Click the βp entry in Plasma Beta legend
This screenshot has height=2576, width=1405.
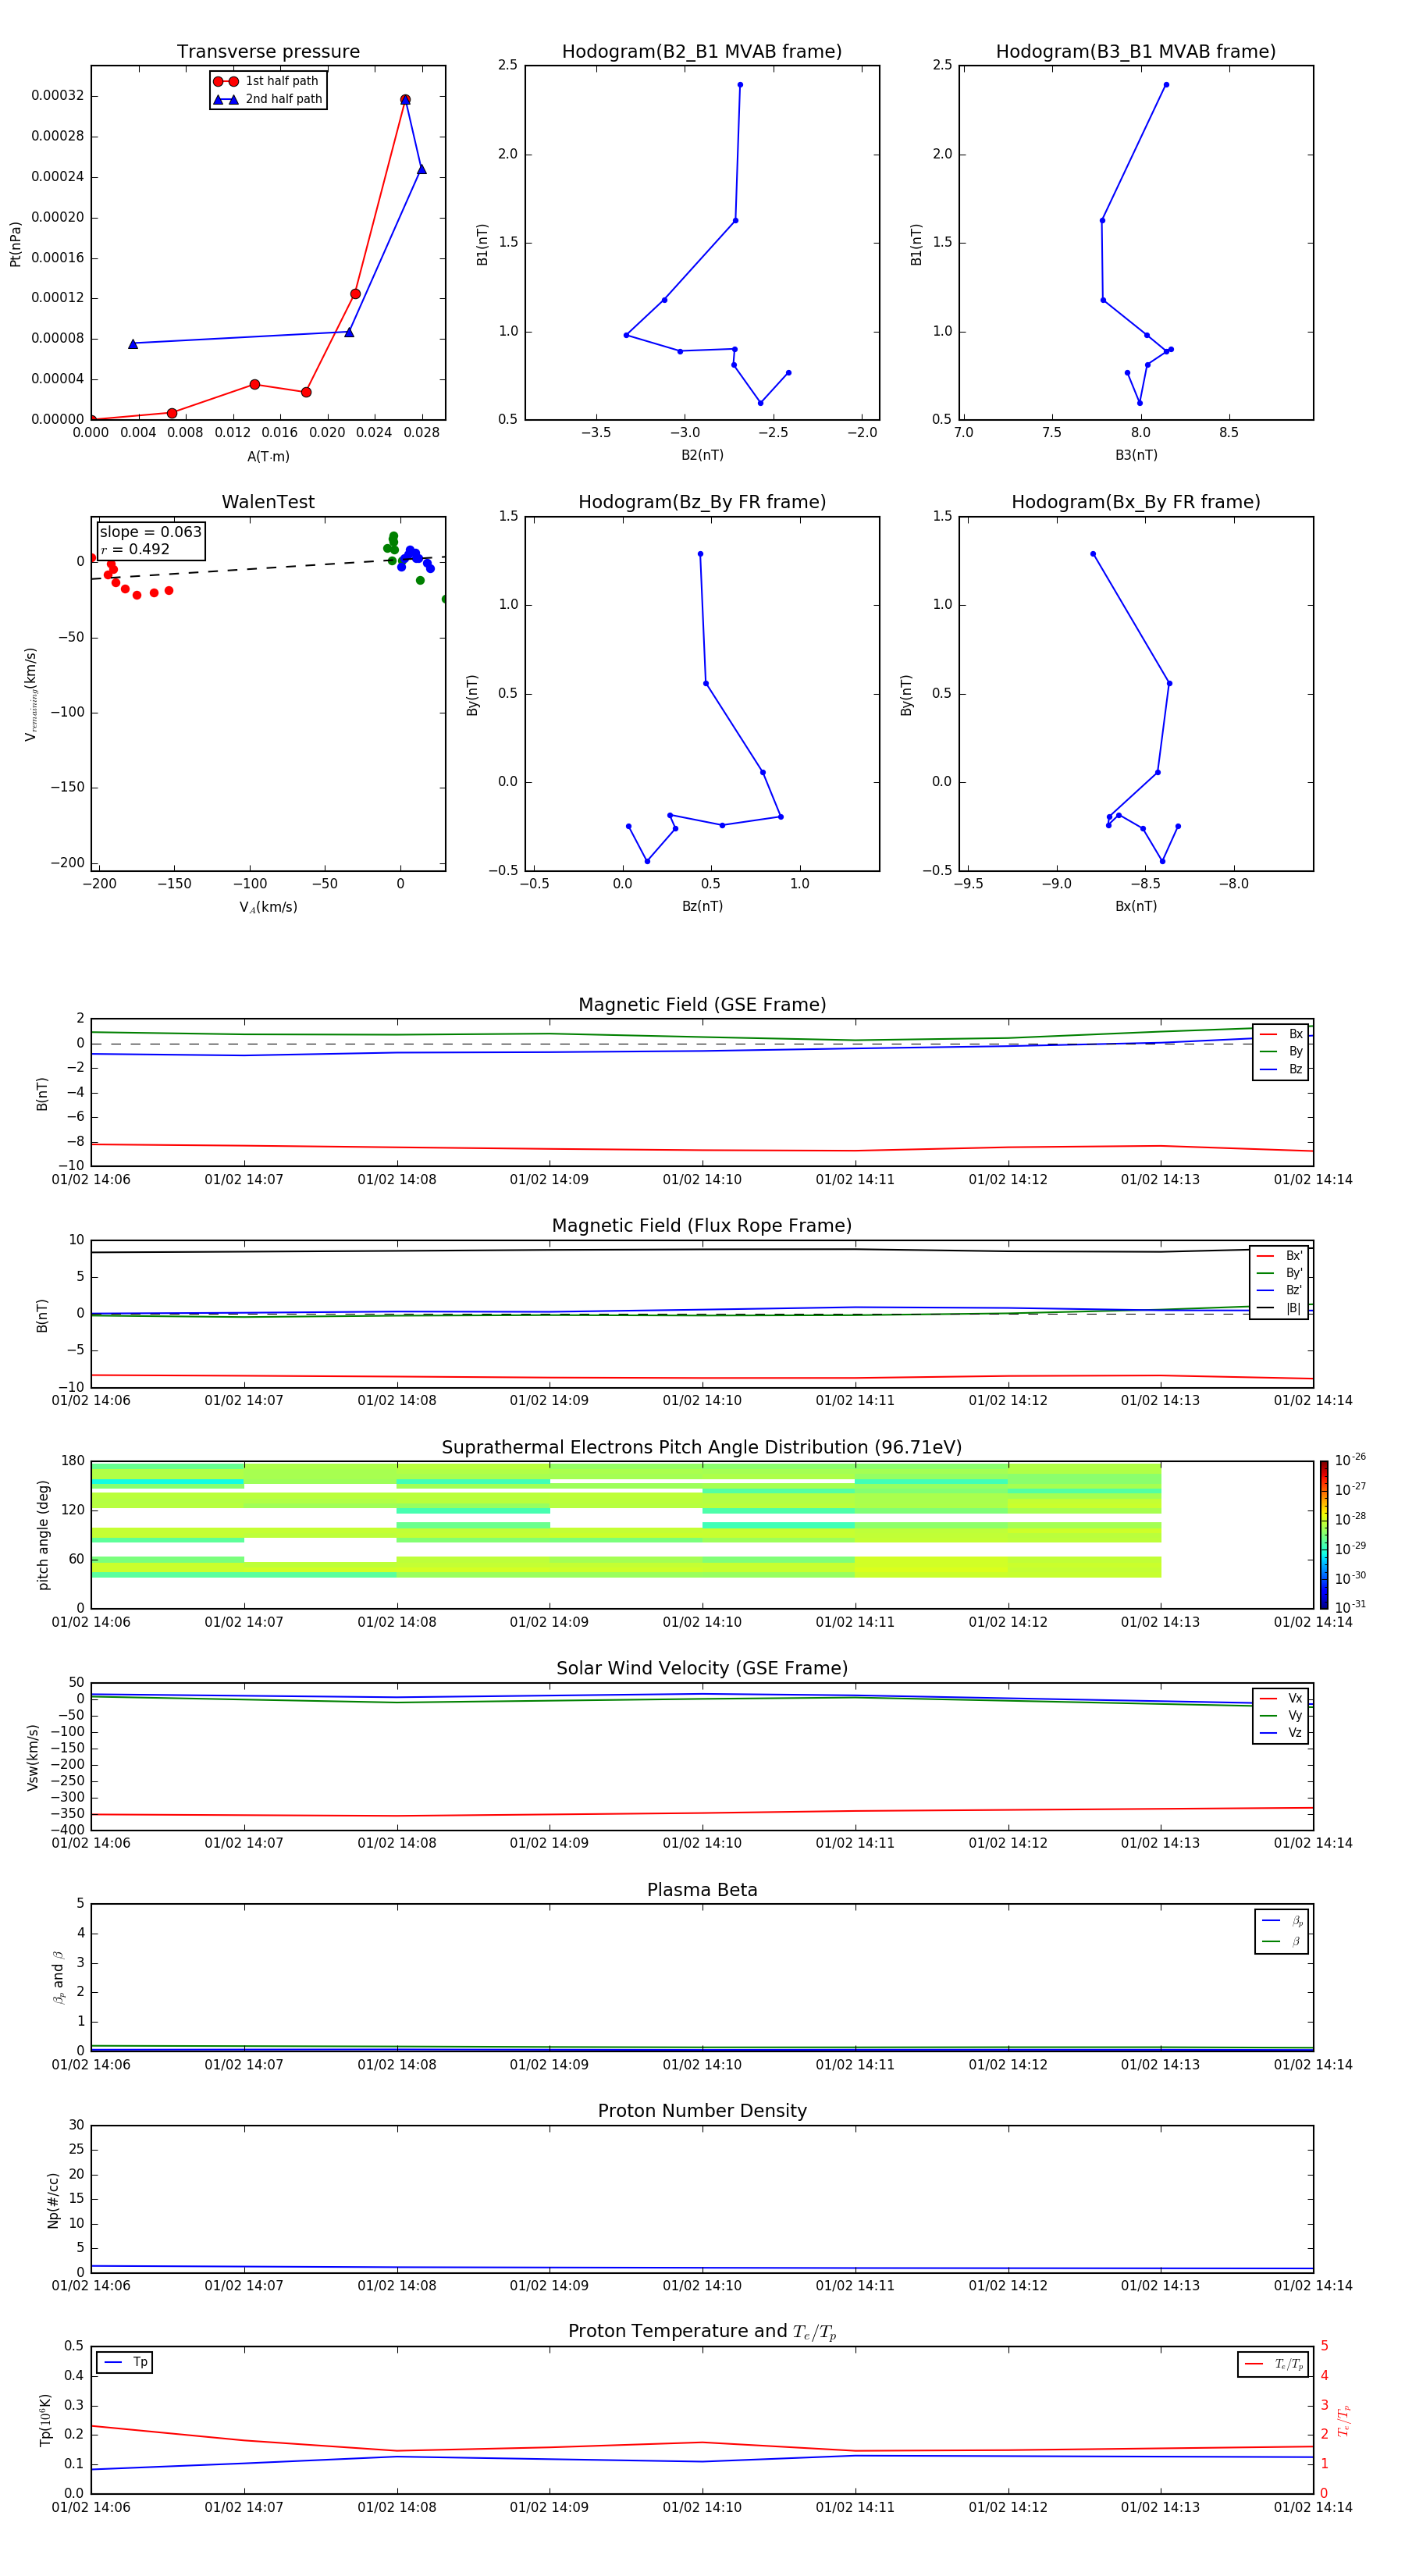(x=1283, y=1921)
